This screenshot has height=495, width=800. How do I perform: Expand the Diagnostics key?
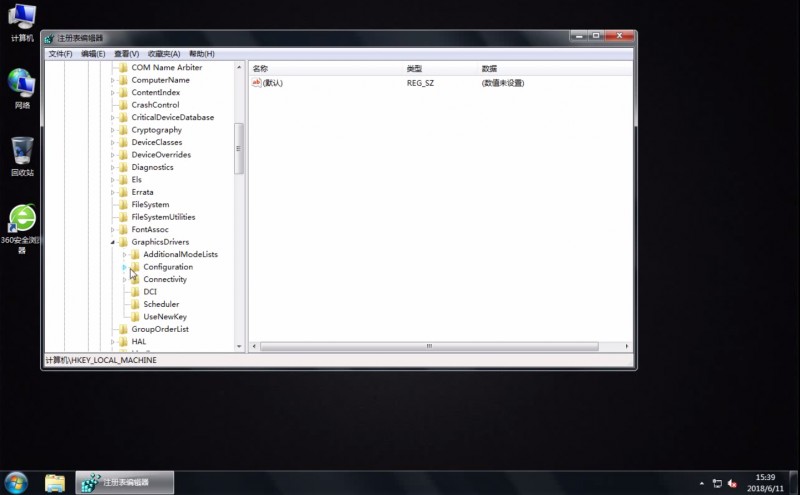(x=113, y=167)
